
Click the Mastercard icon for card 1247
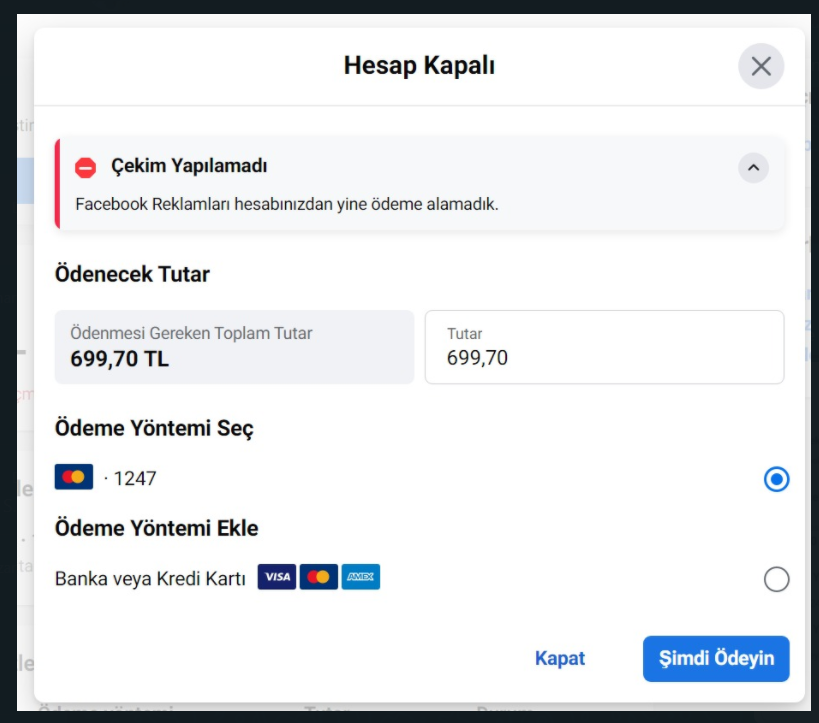point(74,477)
